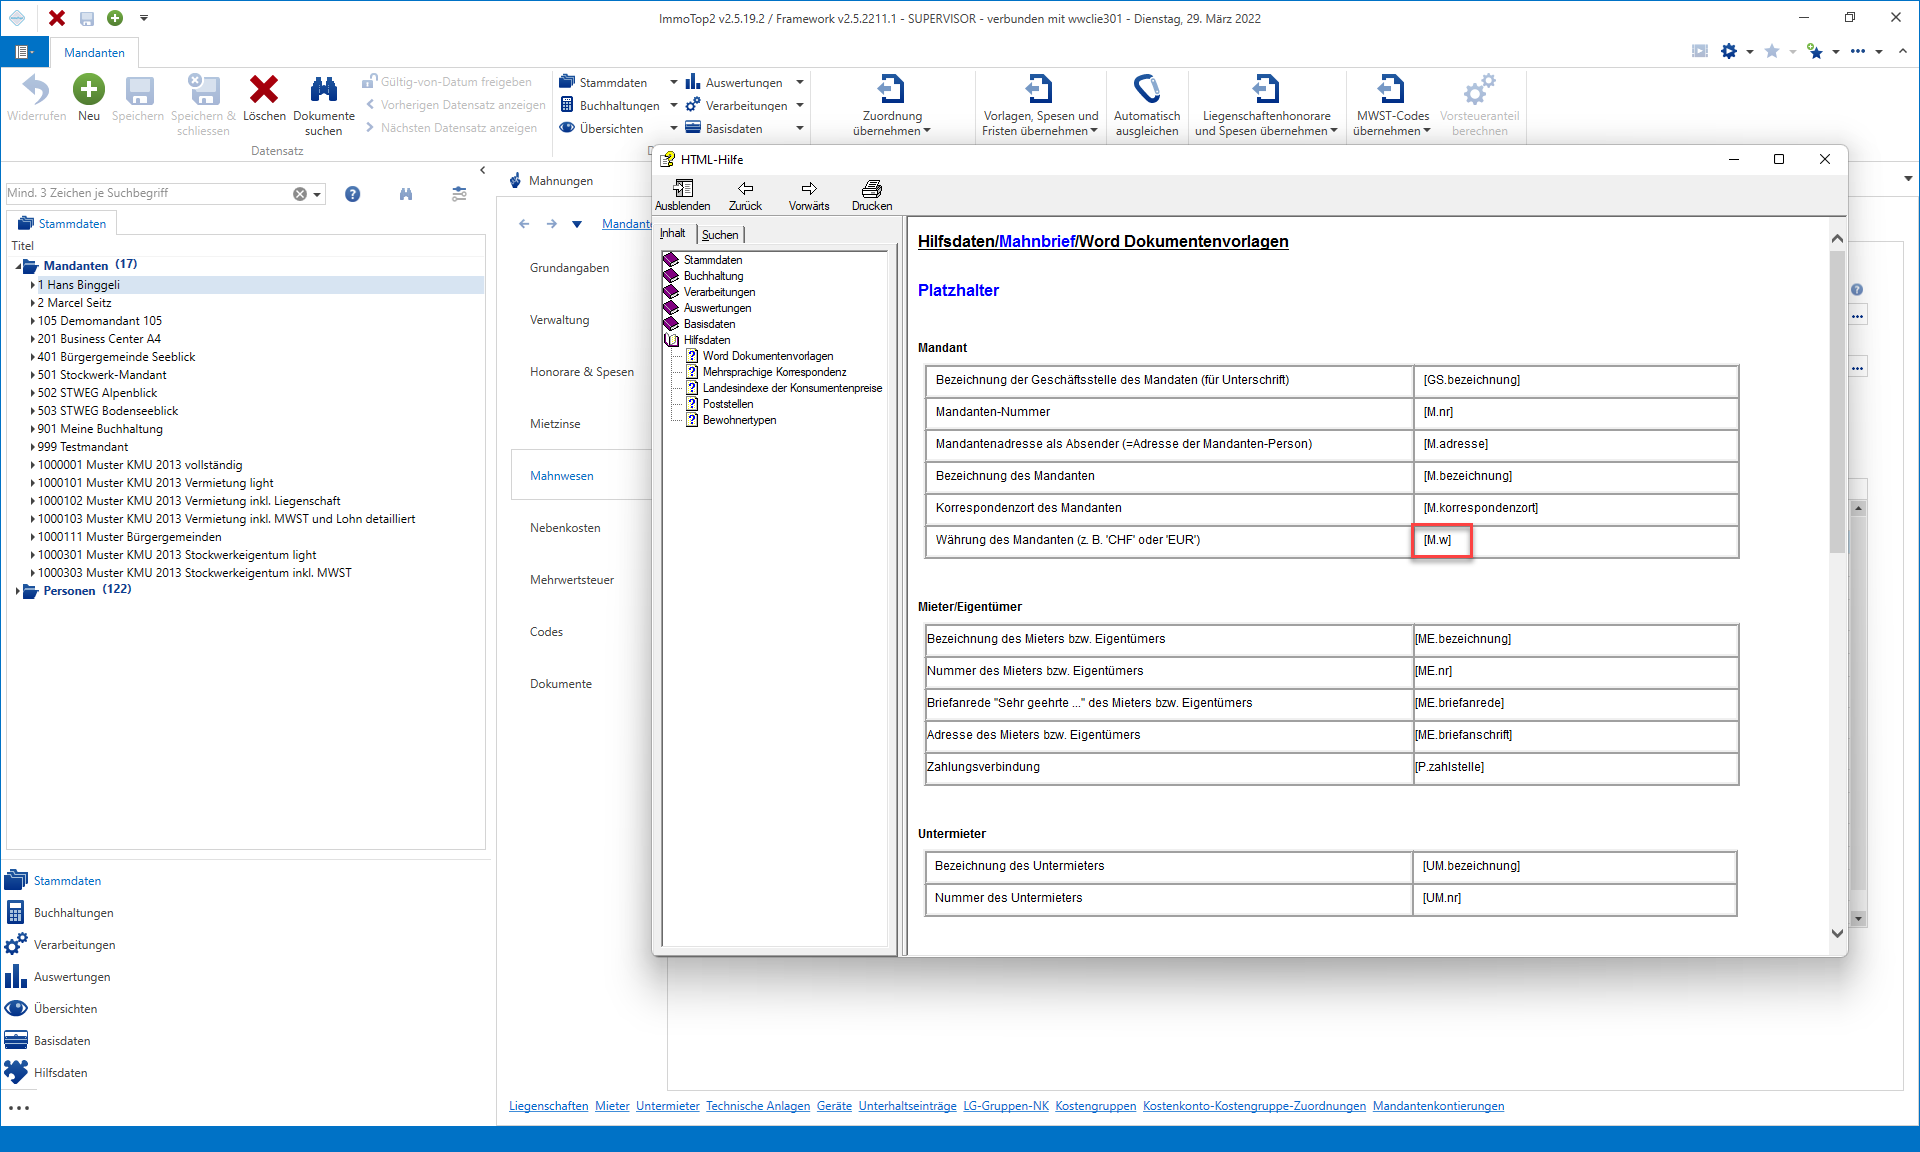Select Word Dokumentenvorlagen help topic

[x=767, y=356]
